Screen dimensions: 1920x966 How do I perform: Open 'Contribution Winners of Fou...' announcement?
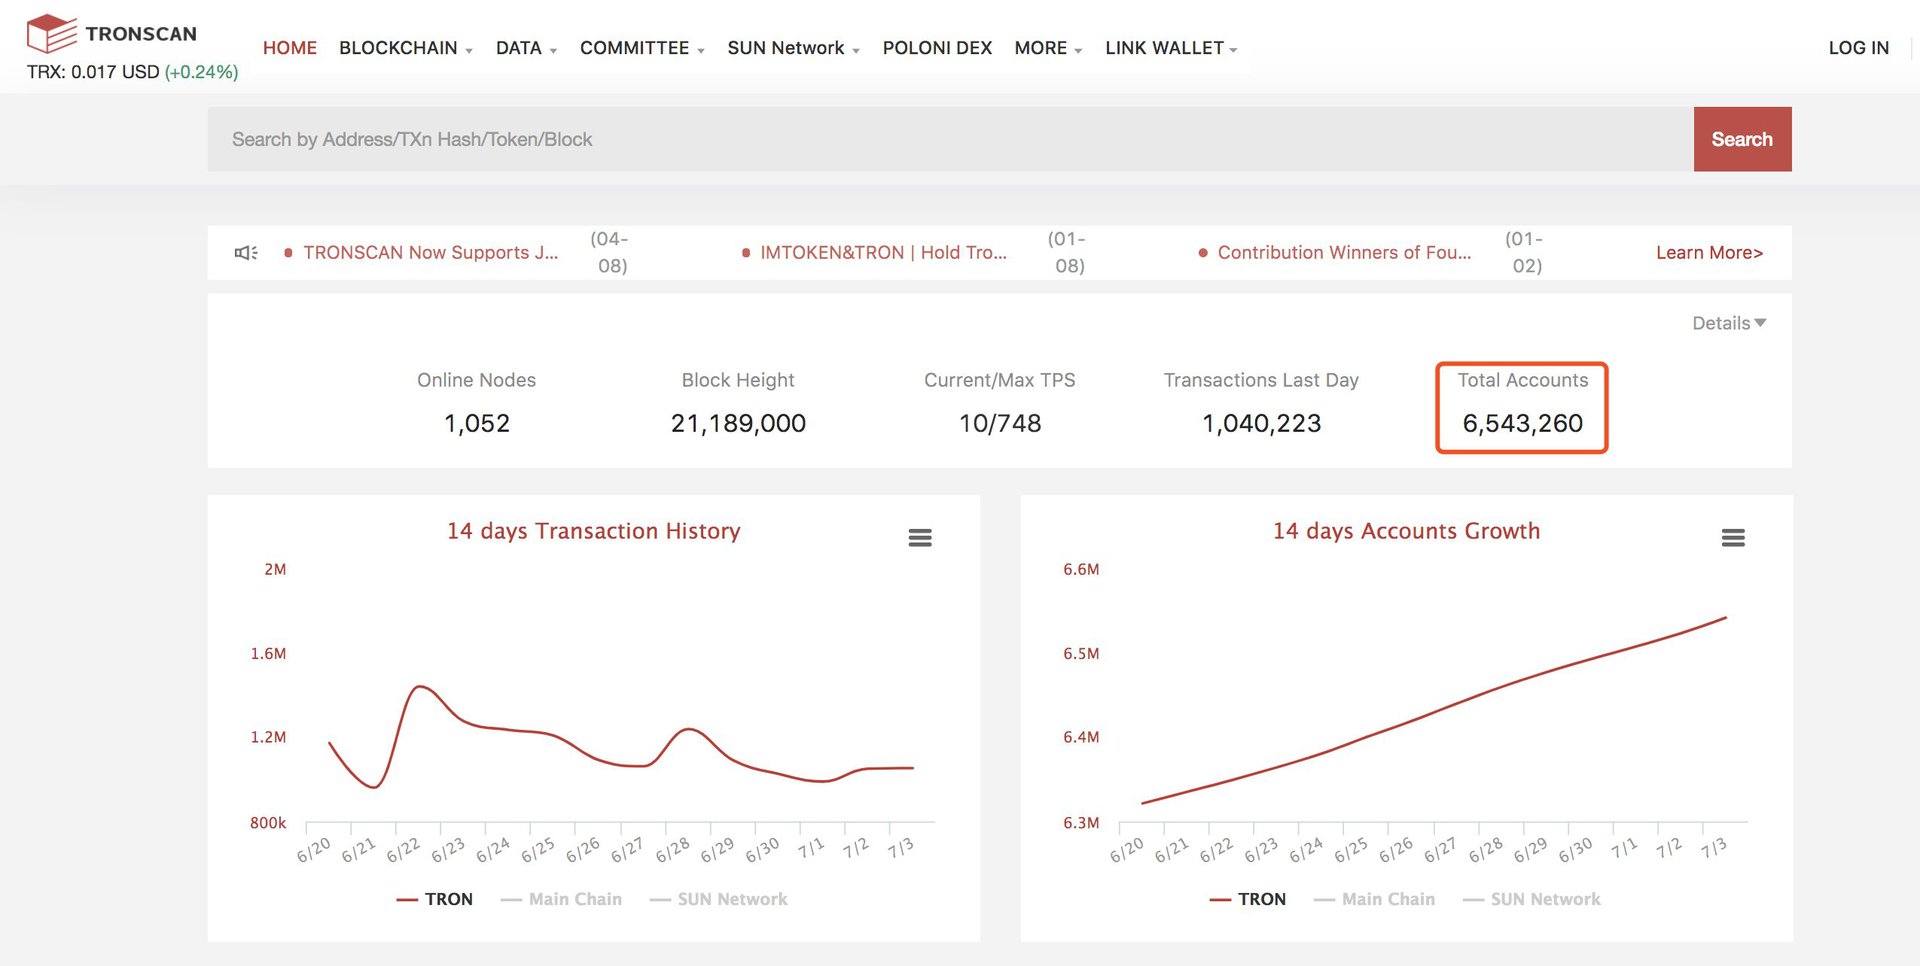click(1344, 253)
